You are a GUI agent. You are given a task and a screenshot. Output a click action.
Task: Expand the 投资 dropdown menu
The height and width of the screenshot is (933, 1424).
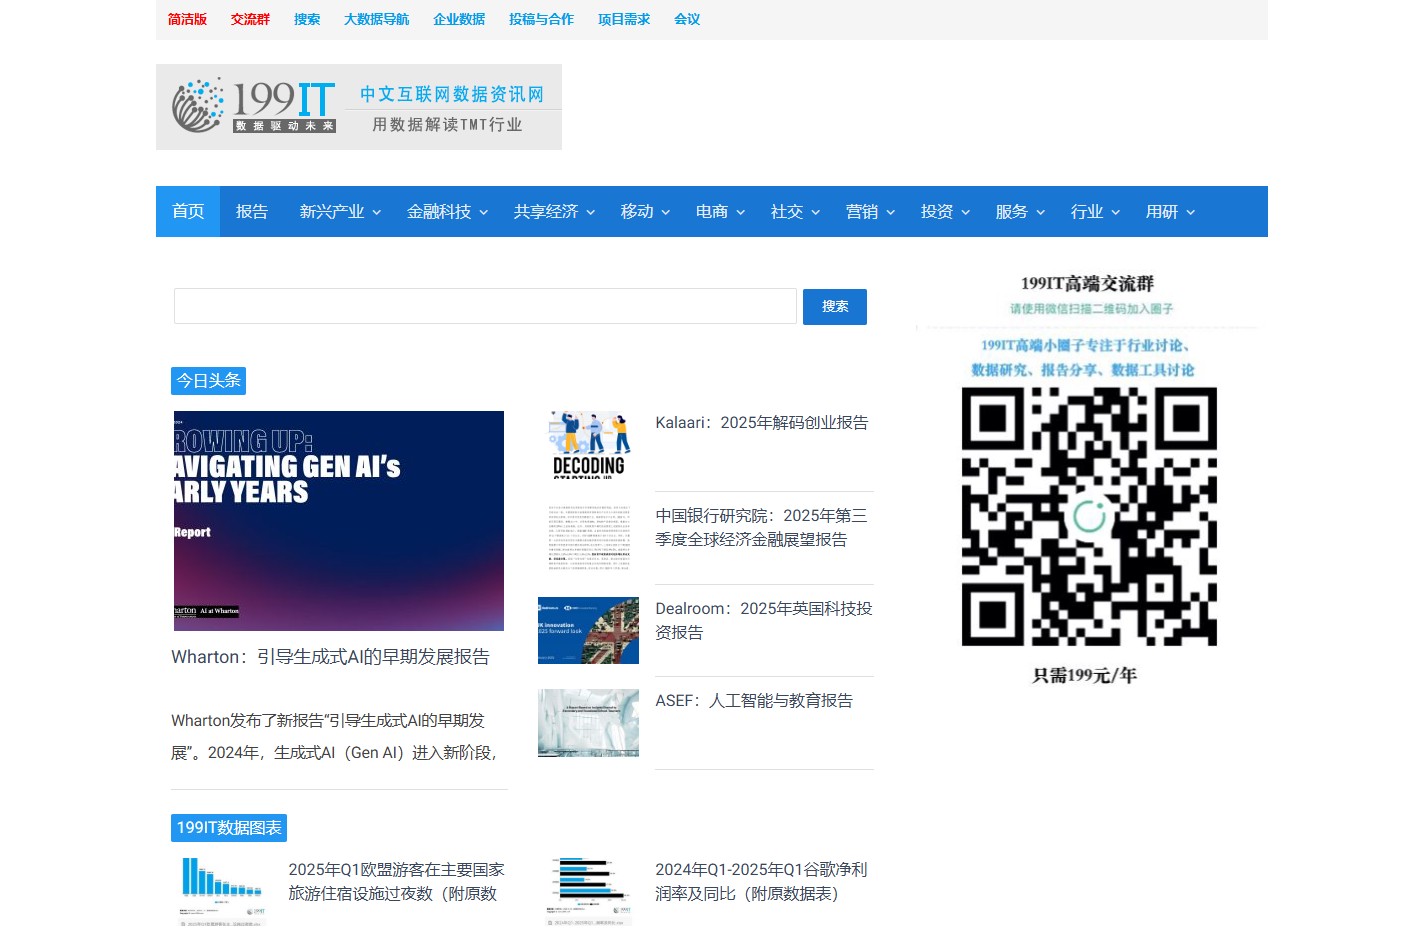point(945,211)
